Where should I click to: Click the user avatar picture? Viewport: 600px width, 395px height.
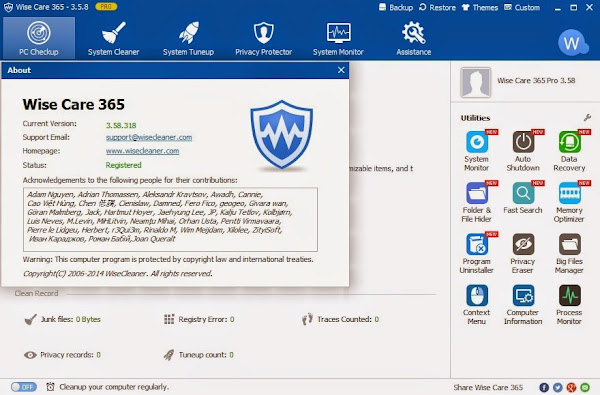pyautogui.click(x=476, y=82)
